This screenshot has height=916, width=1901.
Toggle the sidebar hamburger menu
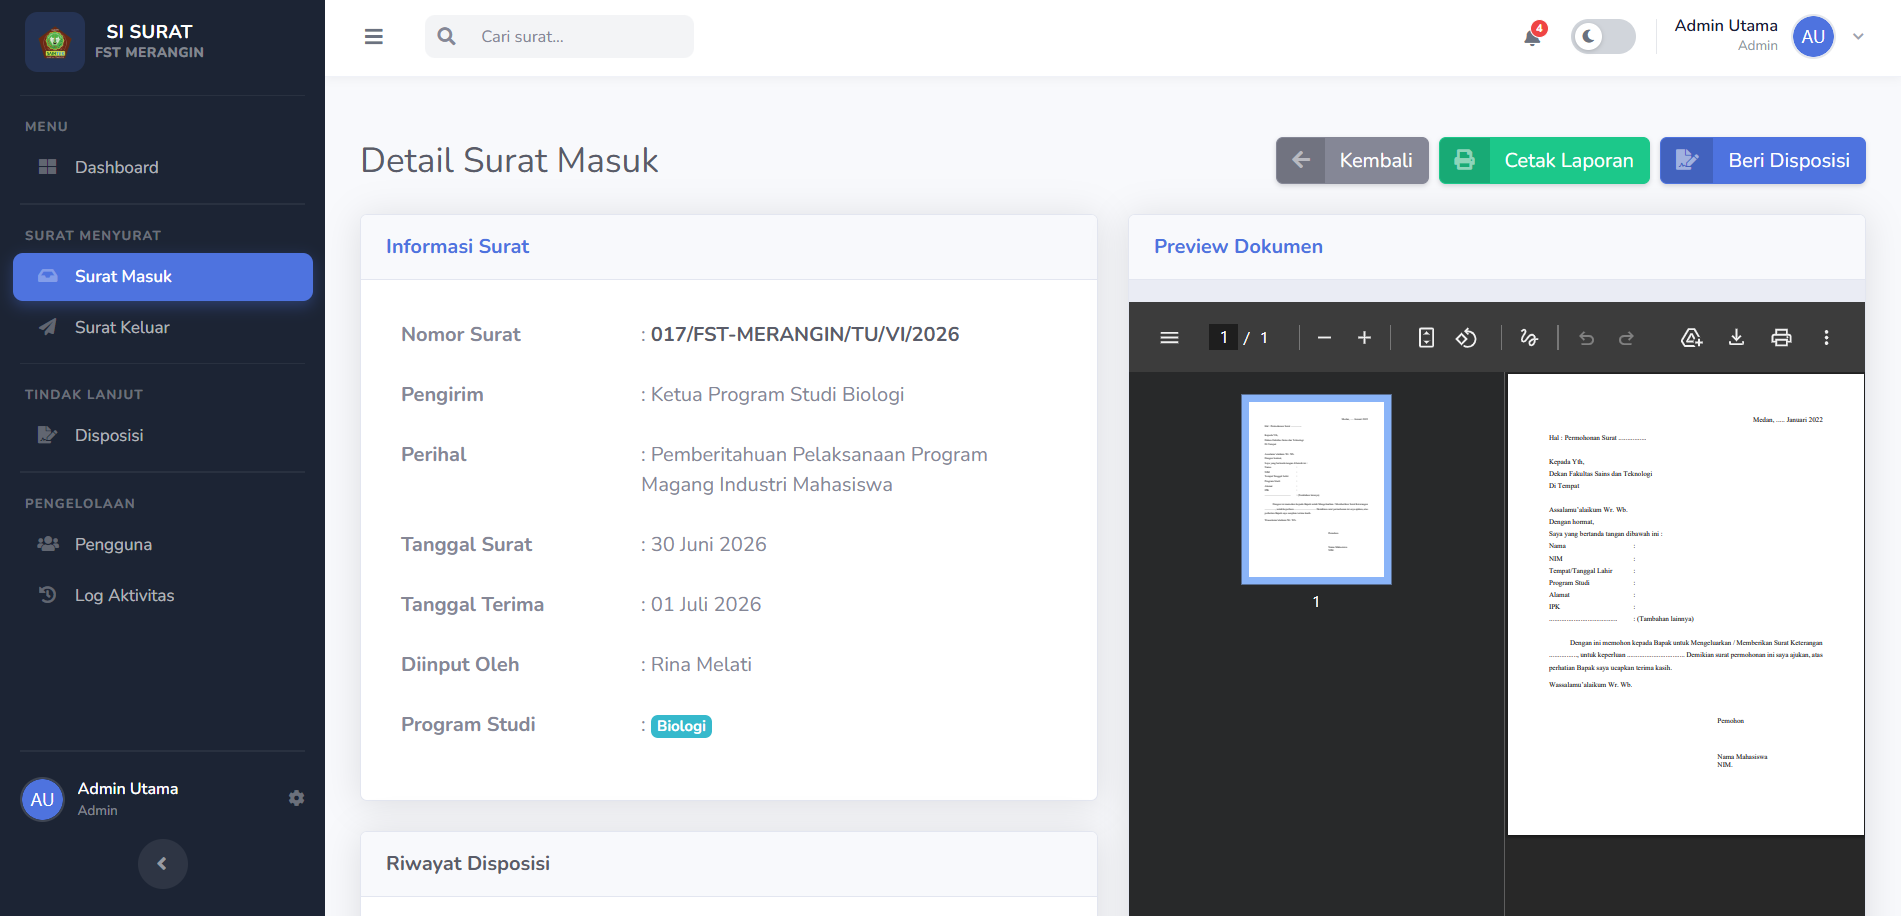tap(374, 37)
